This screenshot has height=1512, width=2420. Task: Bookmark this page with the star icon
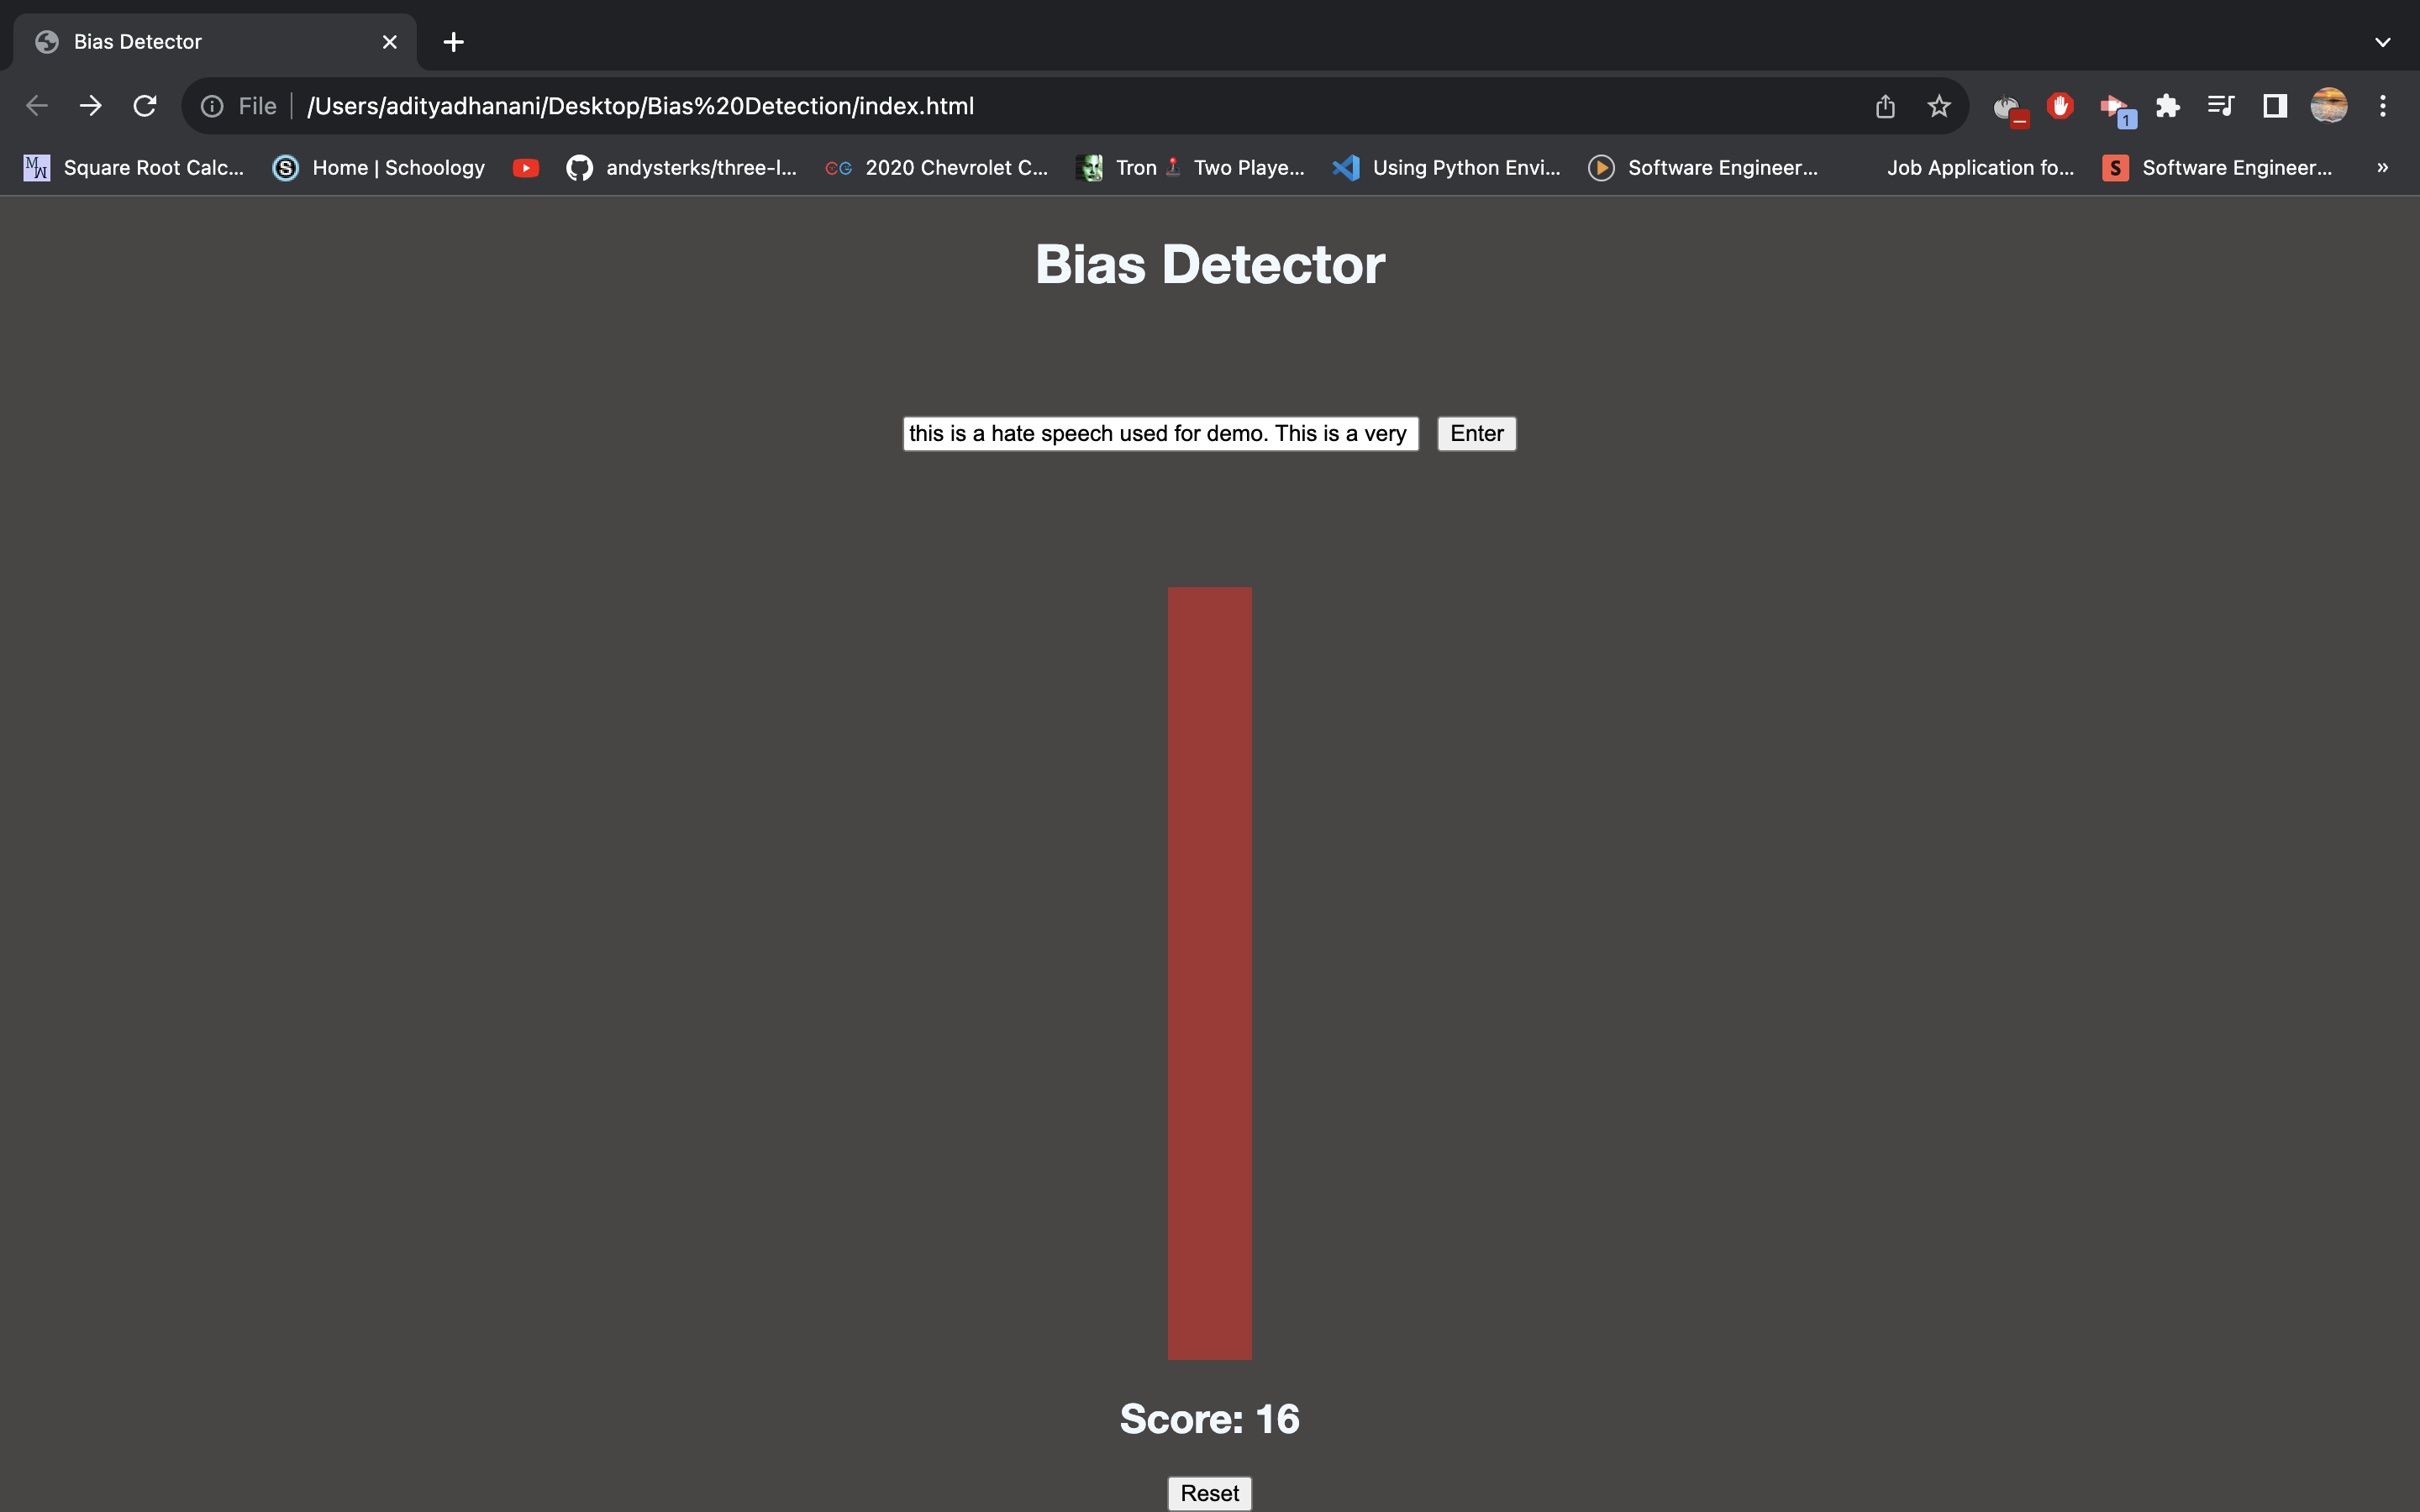pos(1939,106)
